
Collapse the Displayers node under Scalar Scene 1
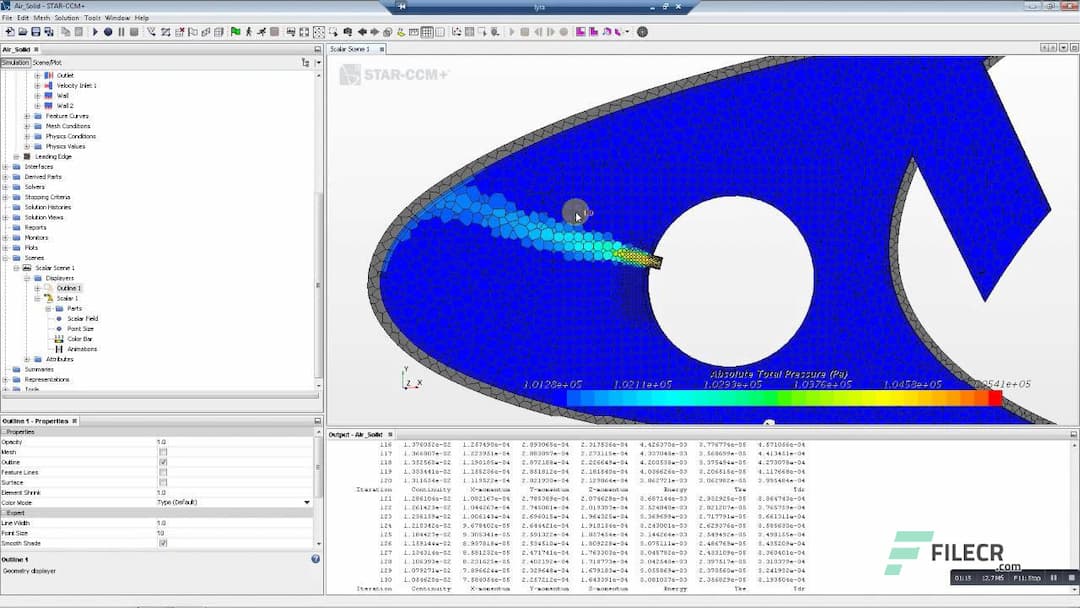(x=26, y=278)
